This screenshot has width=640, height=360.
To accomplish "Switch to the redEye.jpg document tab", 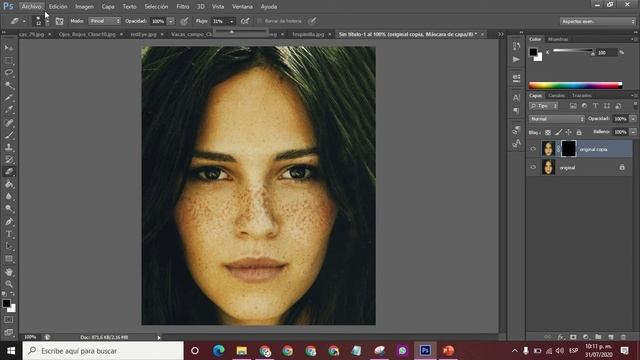I will pyautogui.click(x=143, y=34).
